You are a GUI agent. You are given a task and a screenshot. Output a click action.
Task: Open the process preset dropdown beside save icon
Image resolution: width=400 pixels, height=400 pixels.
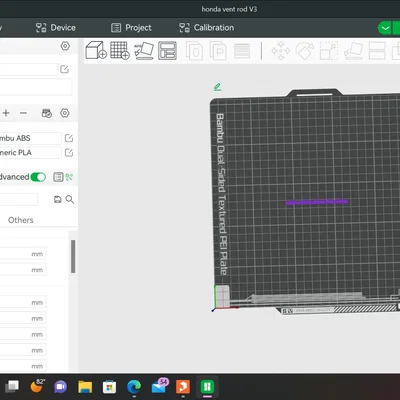(x=19, y=199)
